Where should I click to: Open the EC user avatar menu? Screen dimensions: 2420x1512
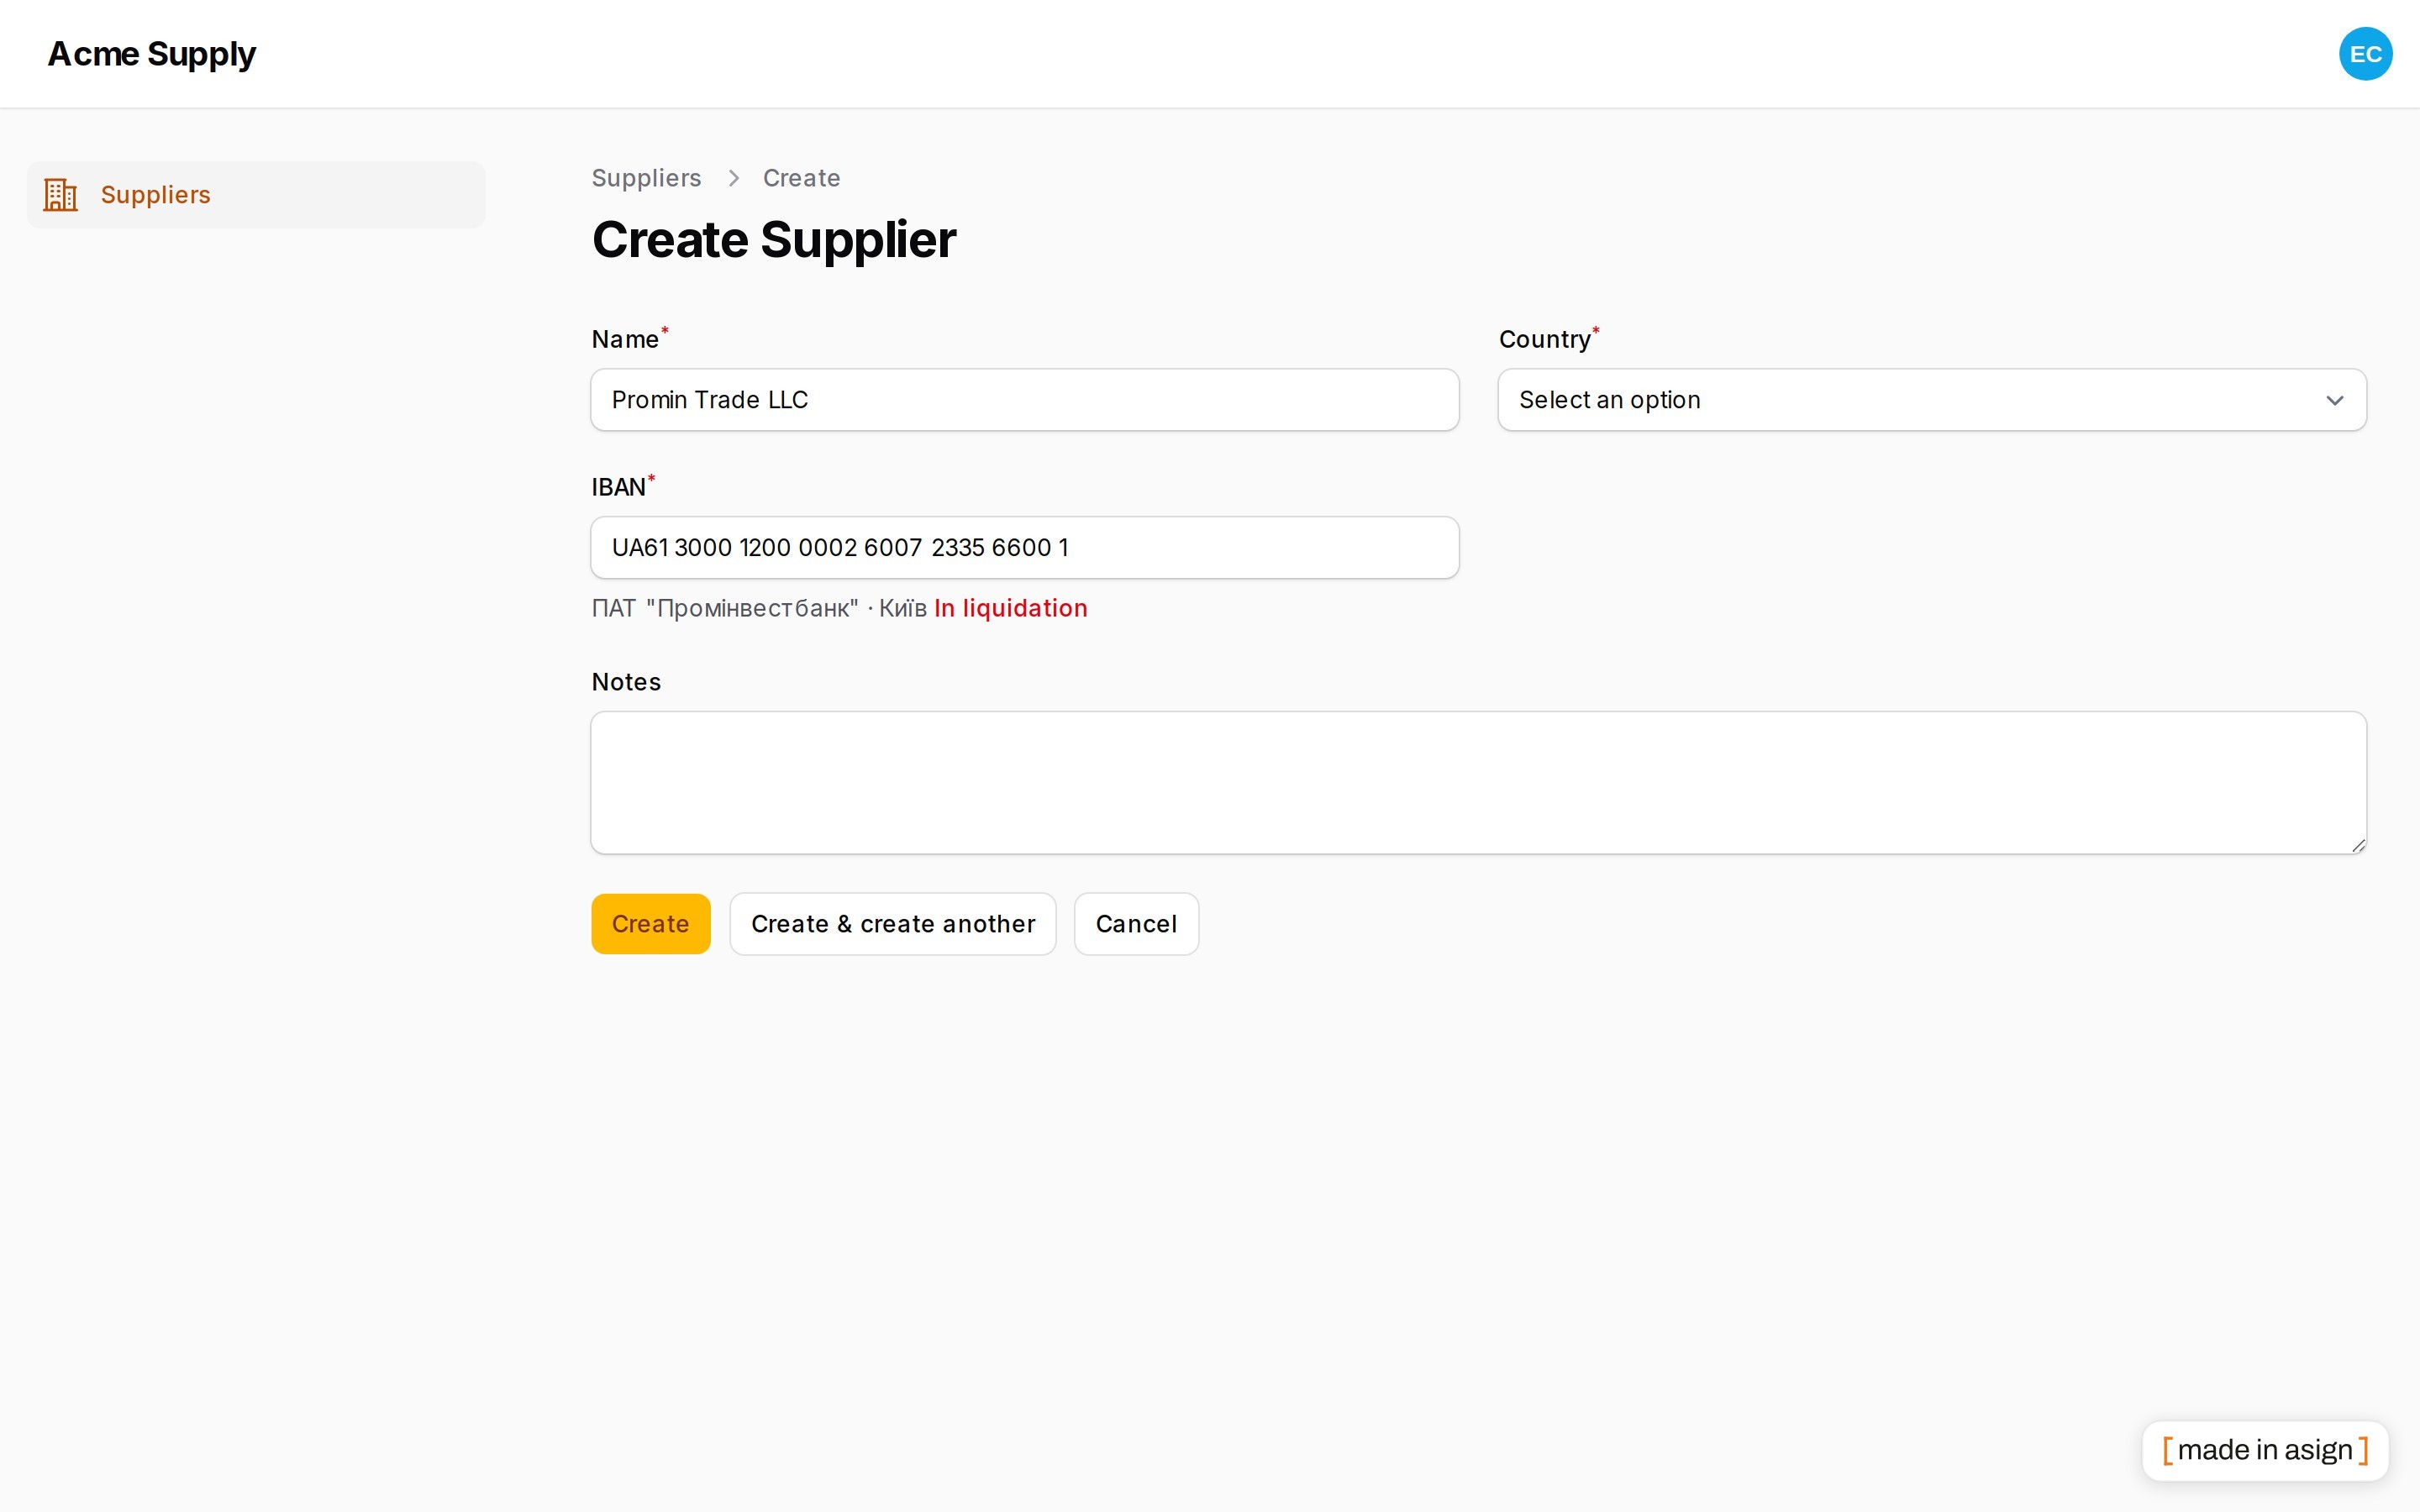click(2365, 54)
